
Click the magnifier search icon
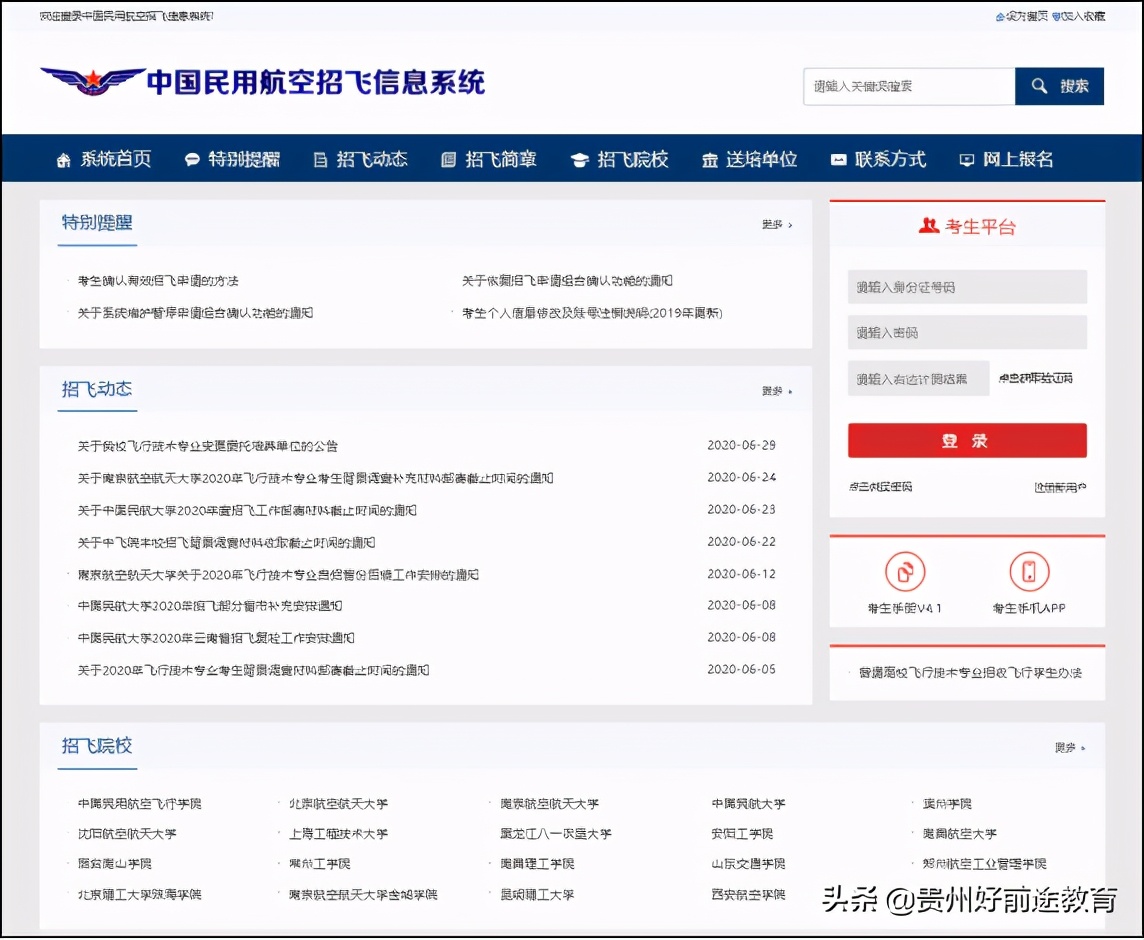[x=1039, y=86]
